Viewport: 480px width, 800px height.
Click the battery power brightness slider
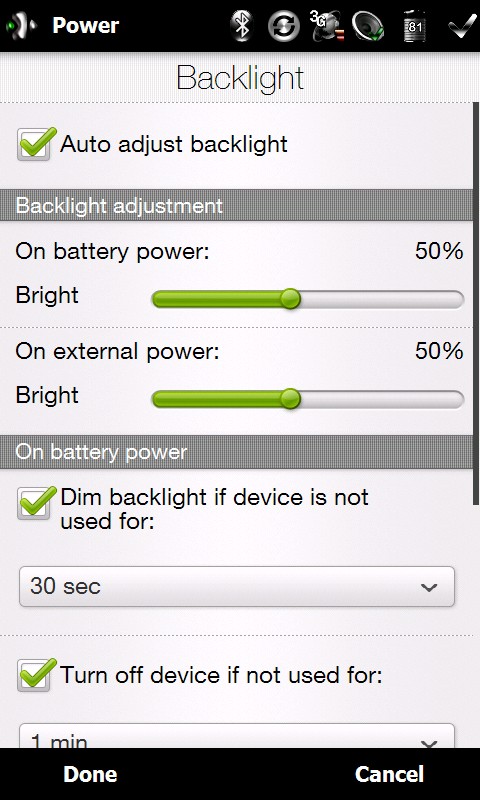[308, 299]
